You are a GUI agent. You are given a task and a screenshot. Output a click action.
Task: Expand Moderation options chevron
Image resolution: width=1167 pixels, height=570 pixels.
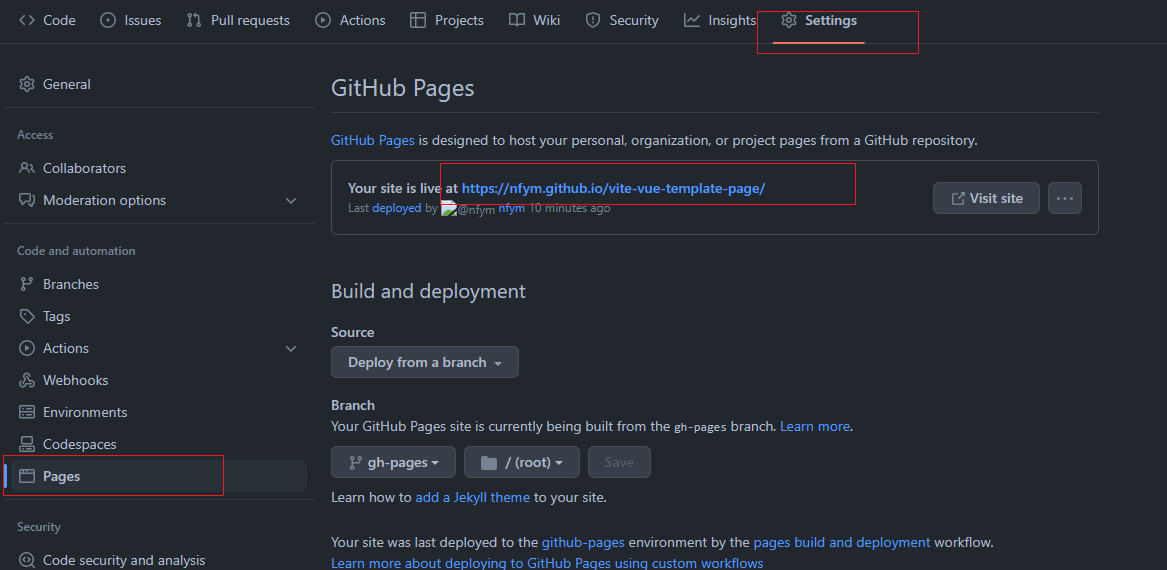291,201
